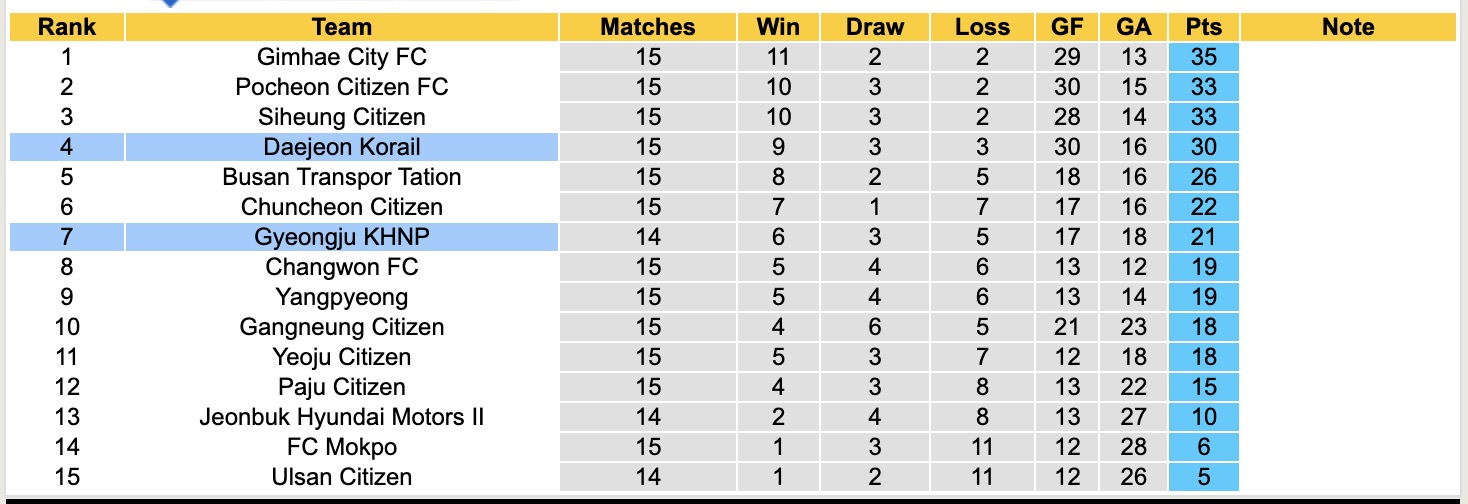Click the GA column header
This screenshot has width=1468, height=504.
pos(1134,27)
